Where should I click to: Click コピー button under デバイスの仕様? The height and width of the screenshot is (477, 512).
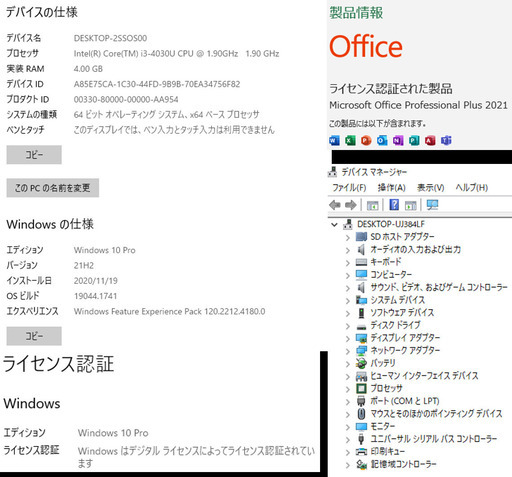pos(34,155)
